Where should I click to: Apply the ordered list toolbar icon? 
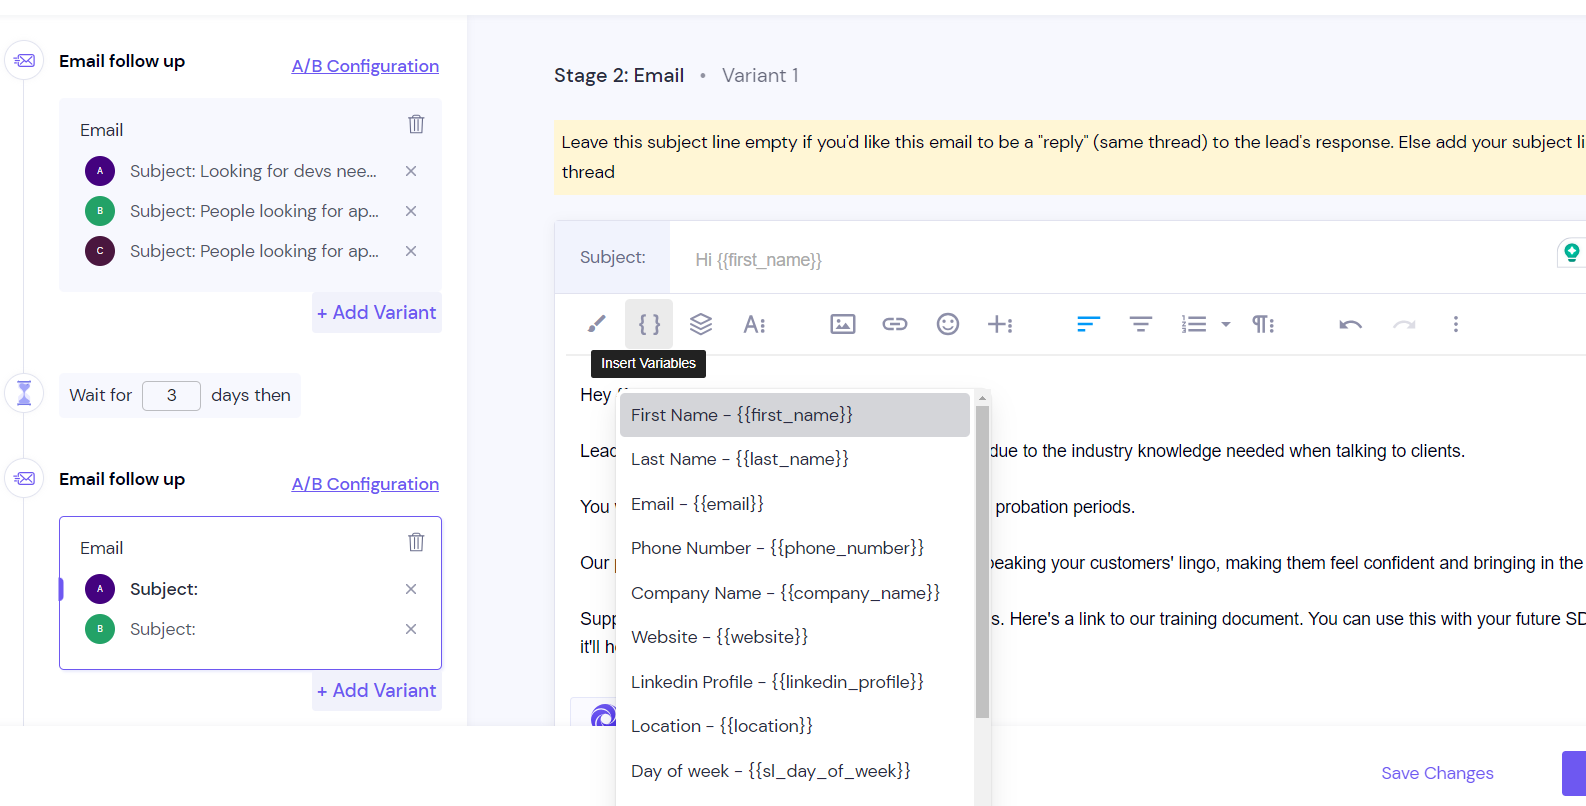click(1194, 324)
